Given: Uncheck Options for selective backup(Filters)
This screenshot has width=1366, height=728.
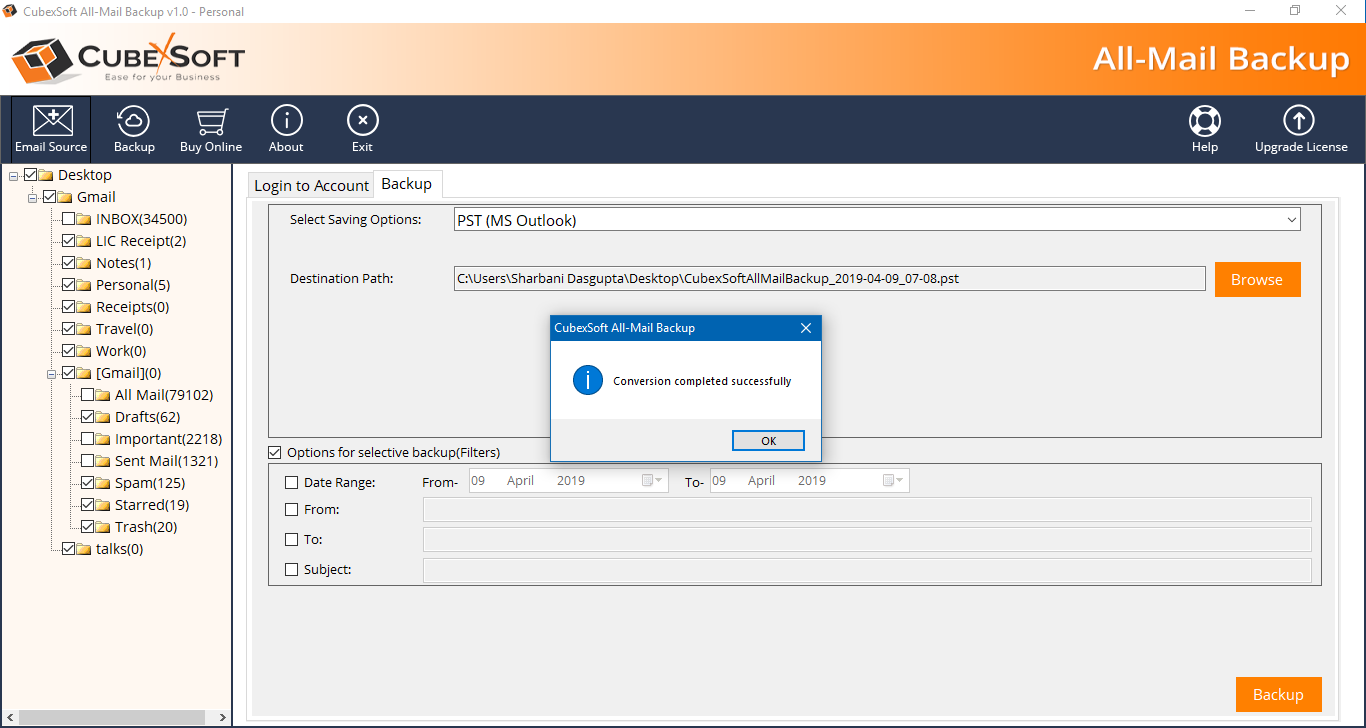Looking at the screenshot, I should (275, 453).
